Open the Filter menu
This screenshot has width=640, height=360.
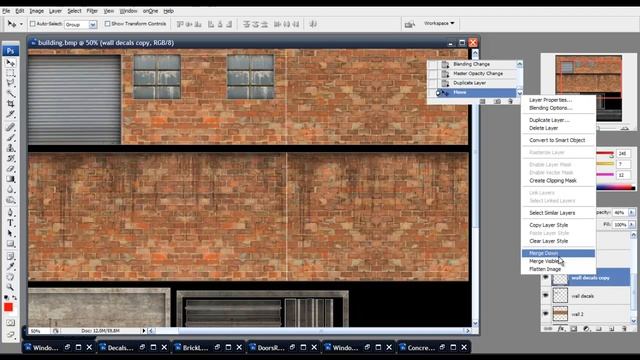pos(92,11)
